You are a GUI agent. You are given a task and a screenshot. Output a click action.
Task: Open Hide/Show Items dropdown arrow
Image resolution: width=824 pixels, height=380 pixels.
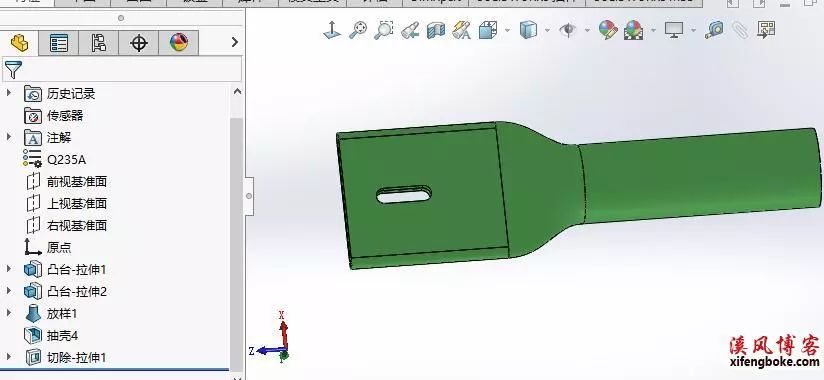[x=587, y=30]
